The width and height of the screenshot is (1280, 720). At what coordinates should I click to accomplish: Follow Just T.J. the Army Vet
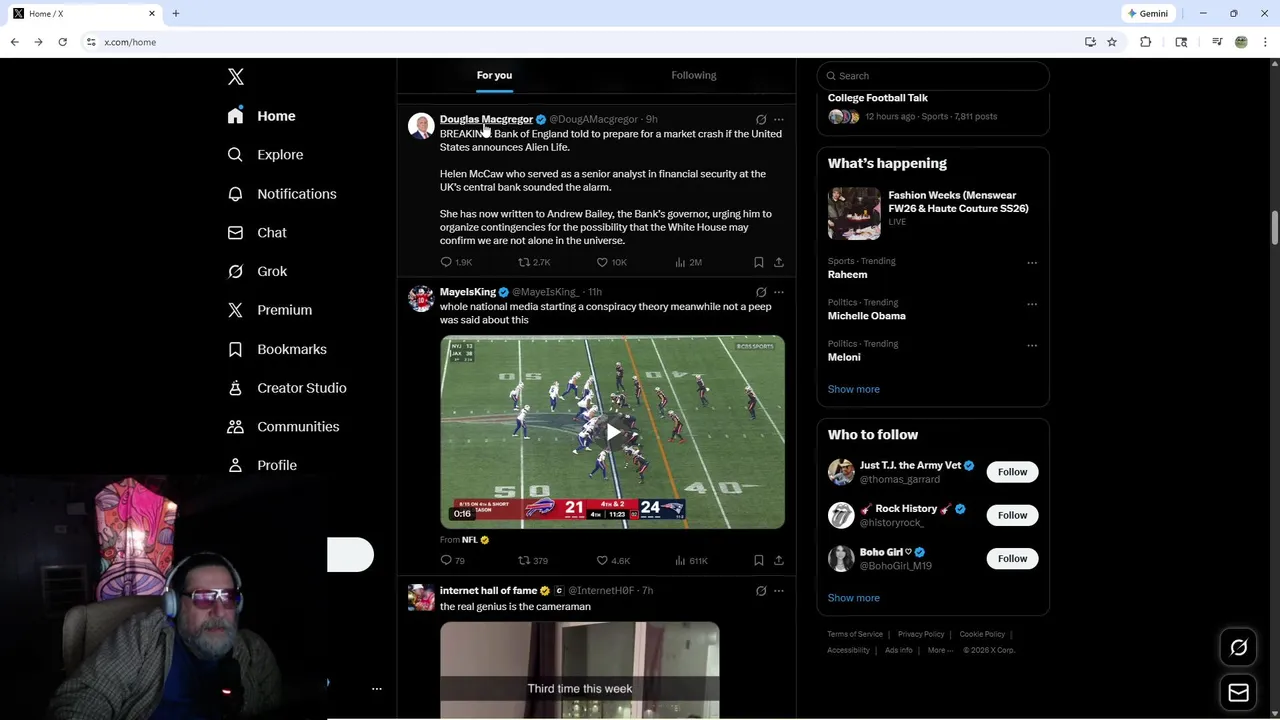(x=1012, y=472)
